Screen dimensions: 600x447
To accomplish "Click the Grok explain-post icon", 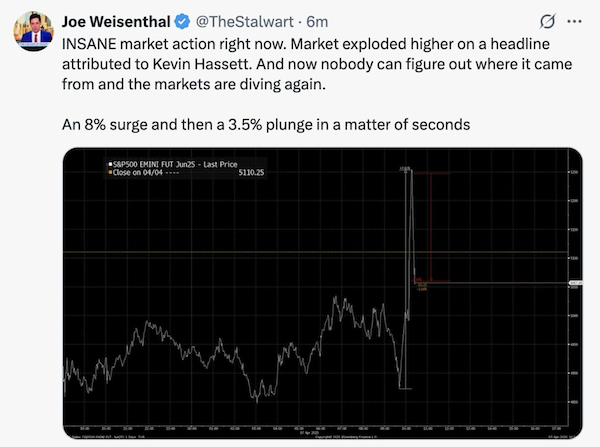I will [x=547, y=21].
